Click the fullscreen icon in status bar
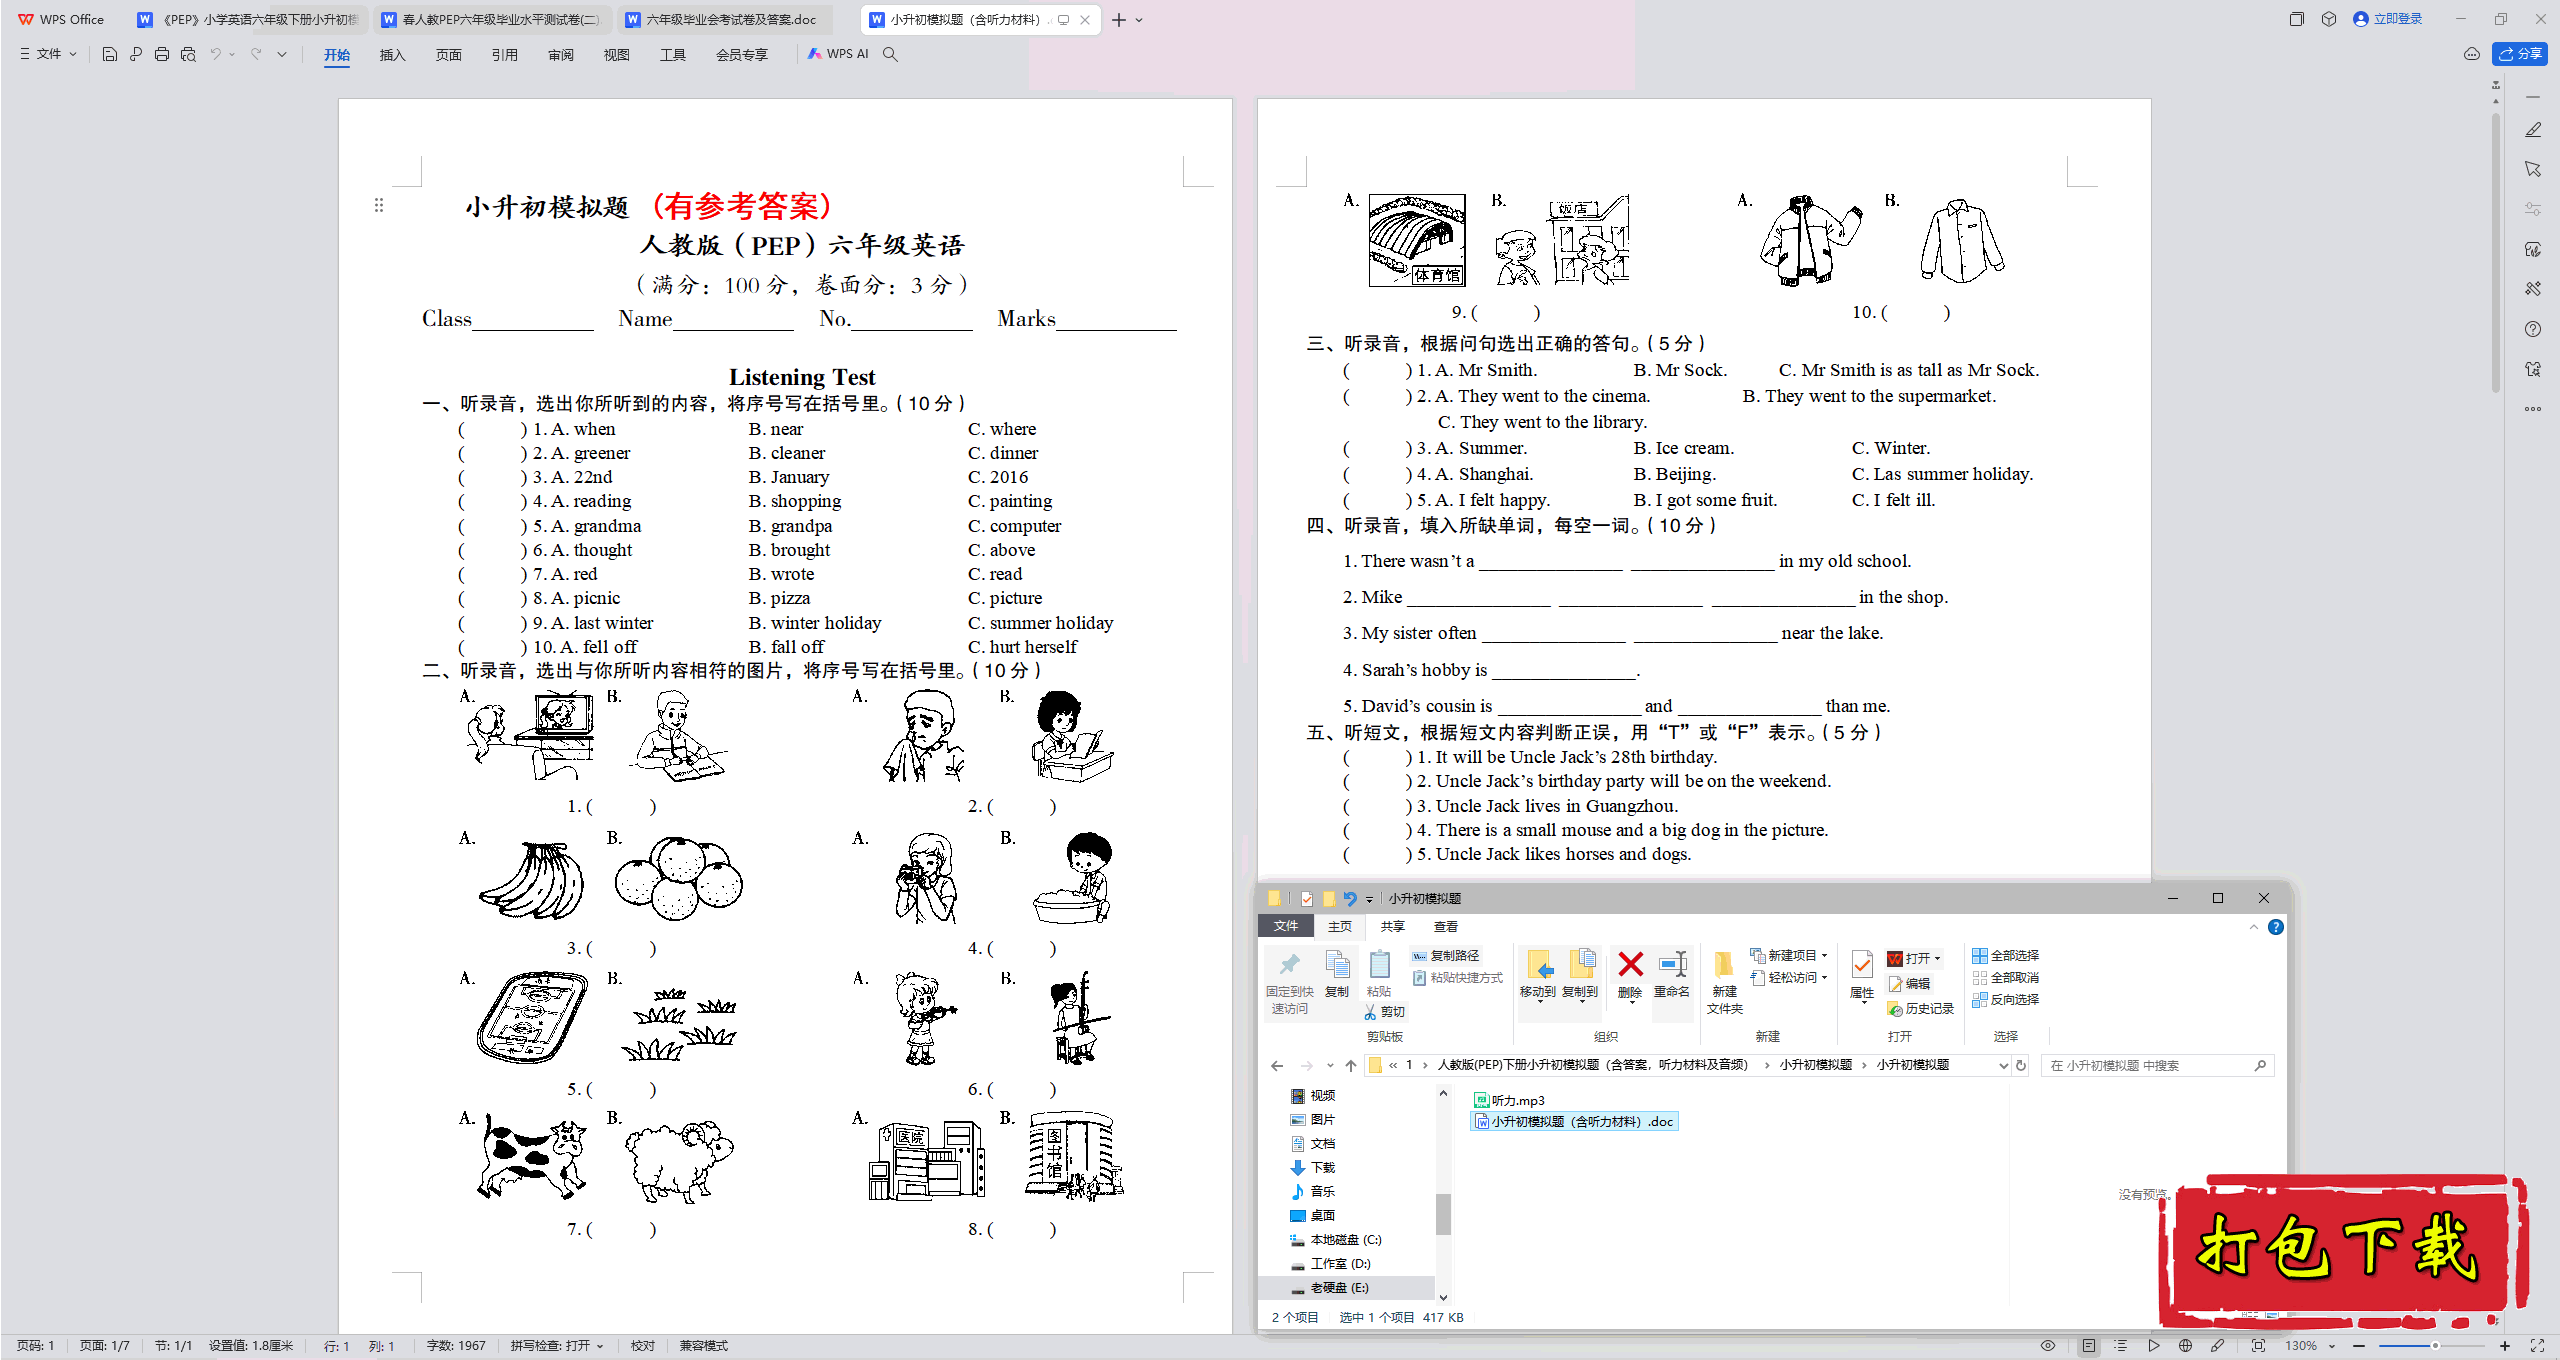This screenshot has width=2560, height=1360. tap(2537, 1346)
